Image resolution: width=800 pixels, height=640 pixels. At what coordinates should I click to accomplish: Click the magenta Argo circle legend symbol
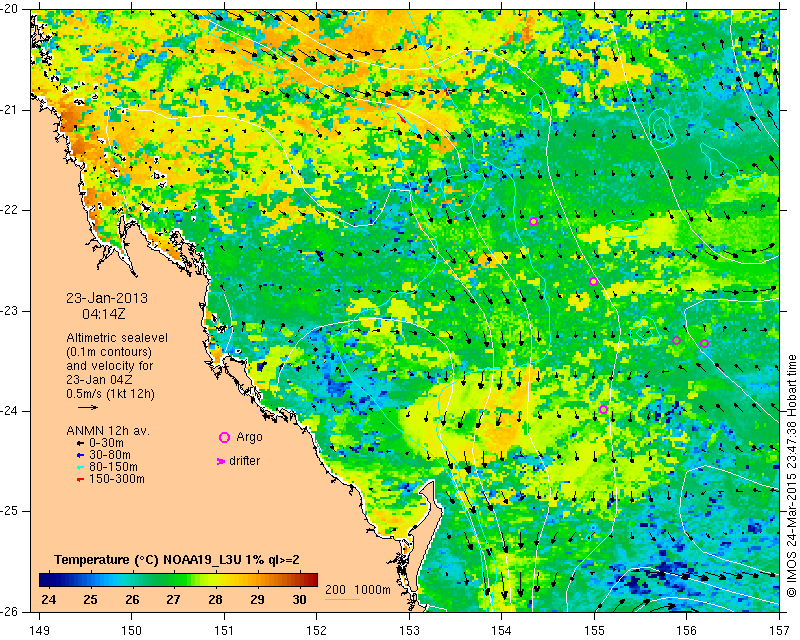tap(224, 437)
